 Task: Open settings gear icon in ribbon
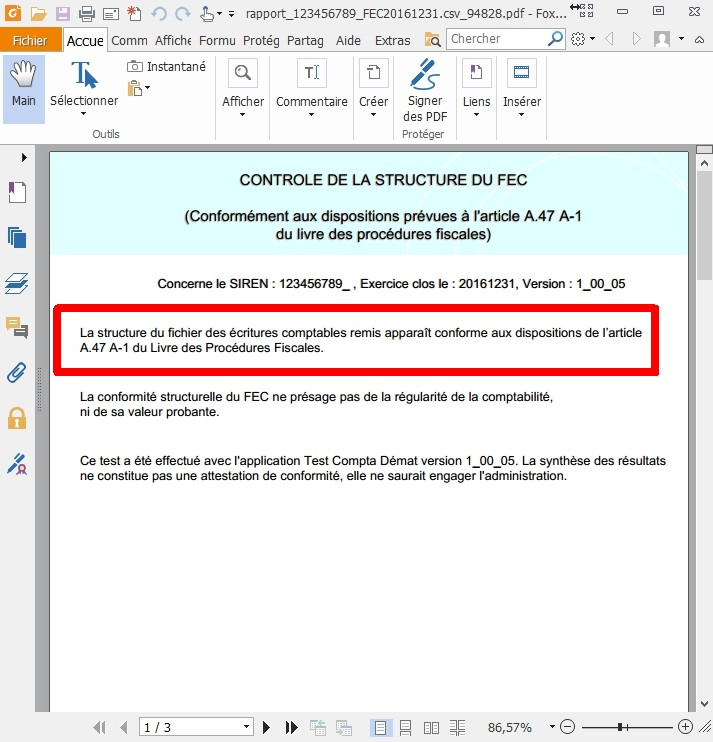(578, 39)
